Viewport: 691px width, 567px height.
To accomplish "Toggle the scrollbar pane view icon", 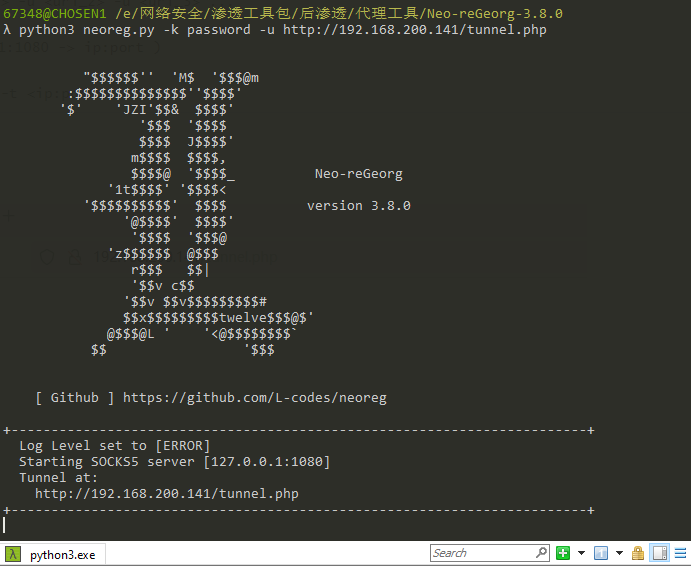I will point(660,553).
